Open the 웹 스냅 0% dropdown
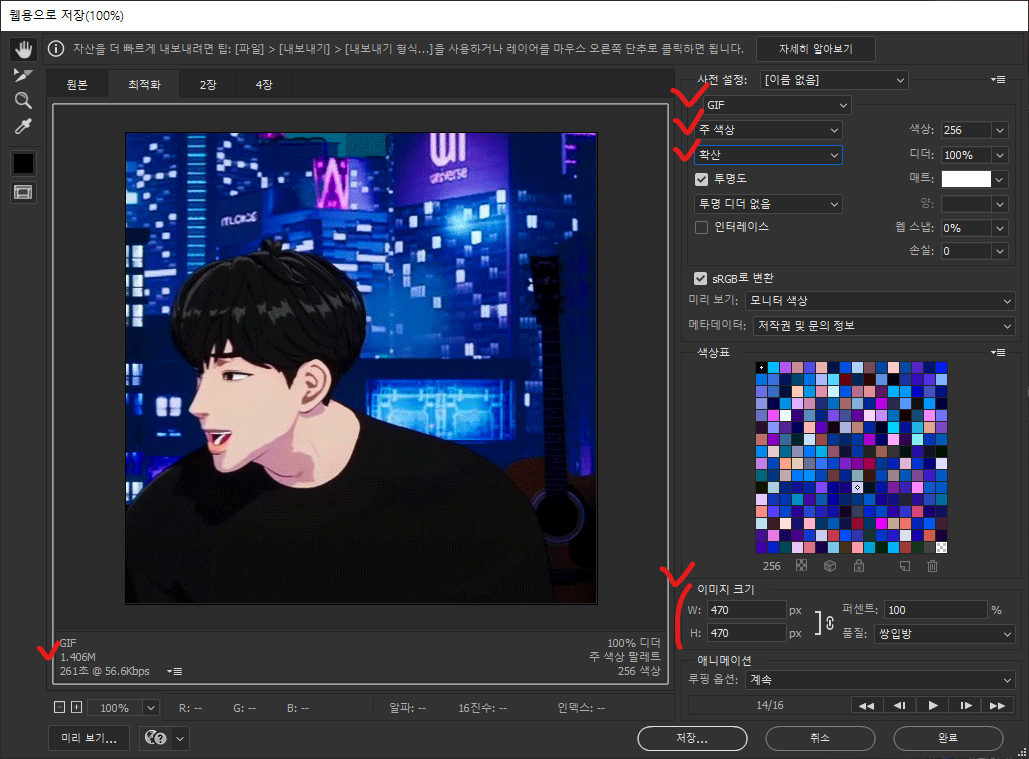 click(999, 228)
